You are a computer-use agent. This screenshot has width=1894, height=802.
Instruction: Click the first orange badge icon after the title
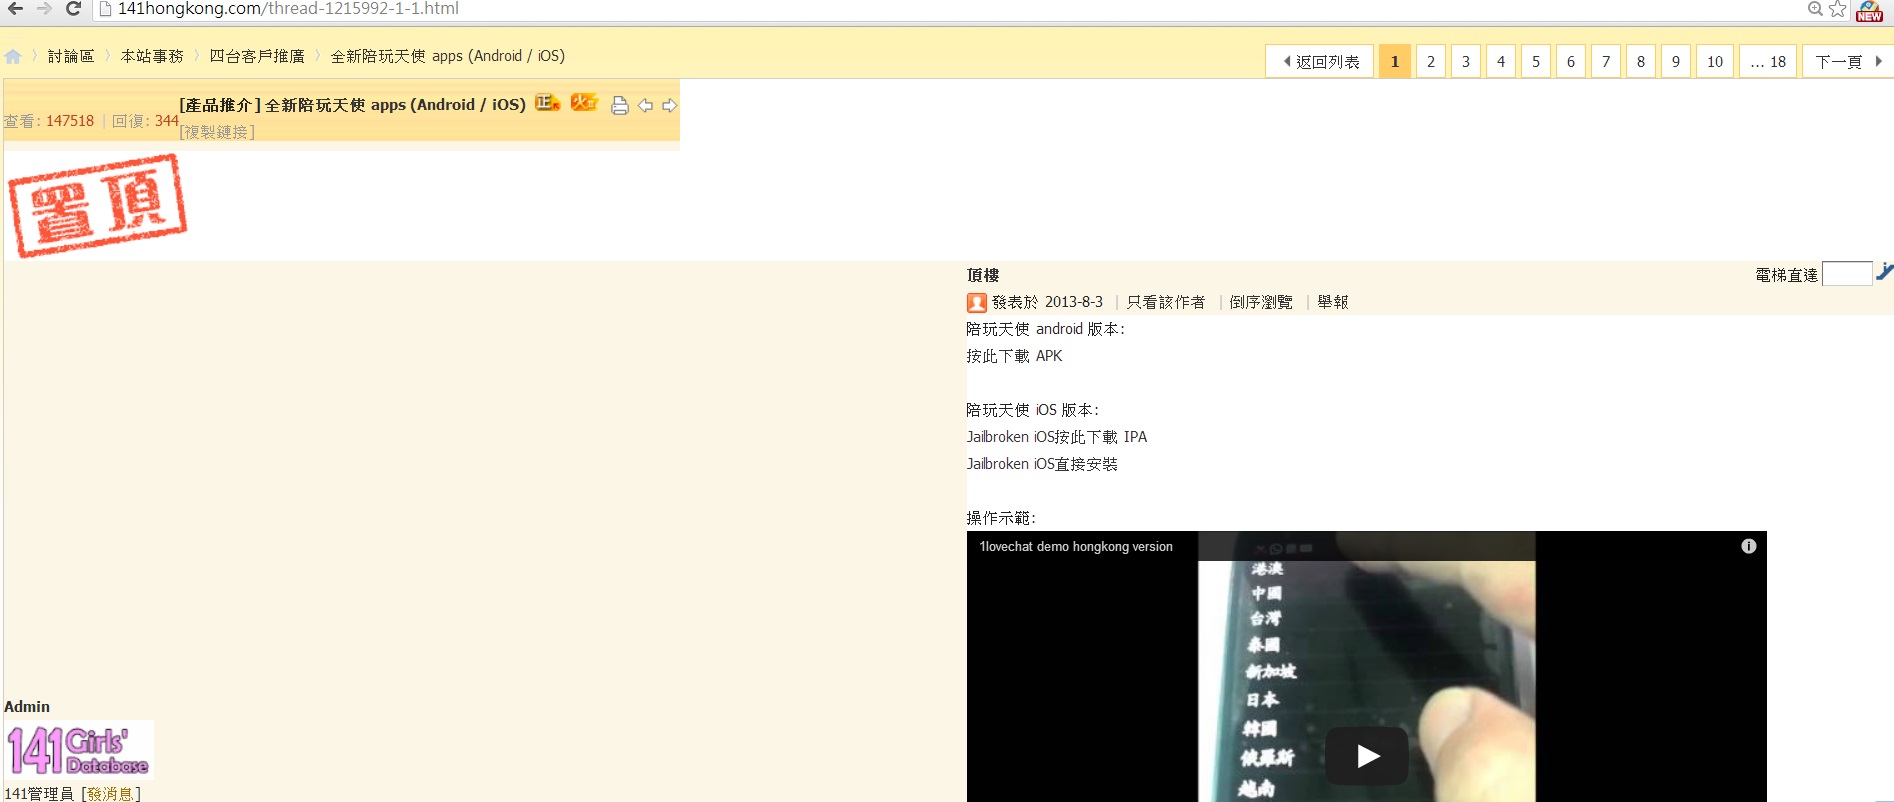547,103
